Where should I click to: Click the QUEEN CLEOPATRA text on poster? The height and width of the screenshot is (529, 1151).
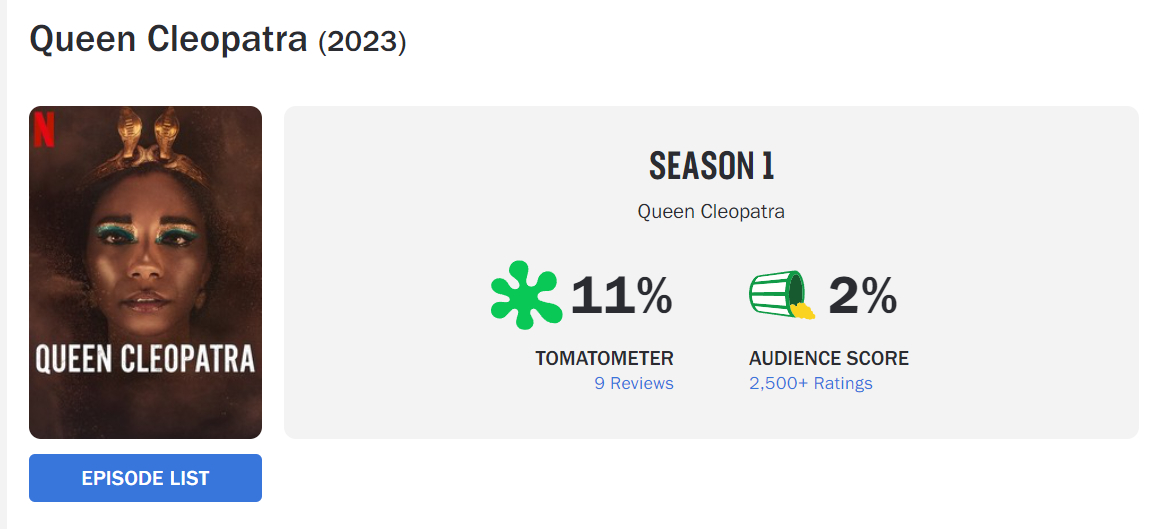click(145, 358)
